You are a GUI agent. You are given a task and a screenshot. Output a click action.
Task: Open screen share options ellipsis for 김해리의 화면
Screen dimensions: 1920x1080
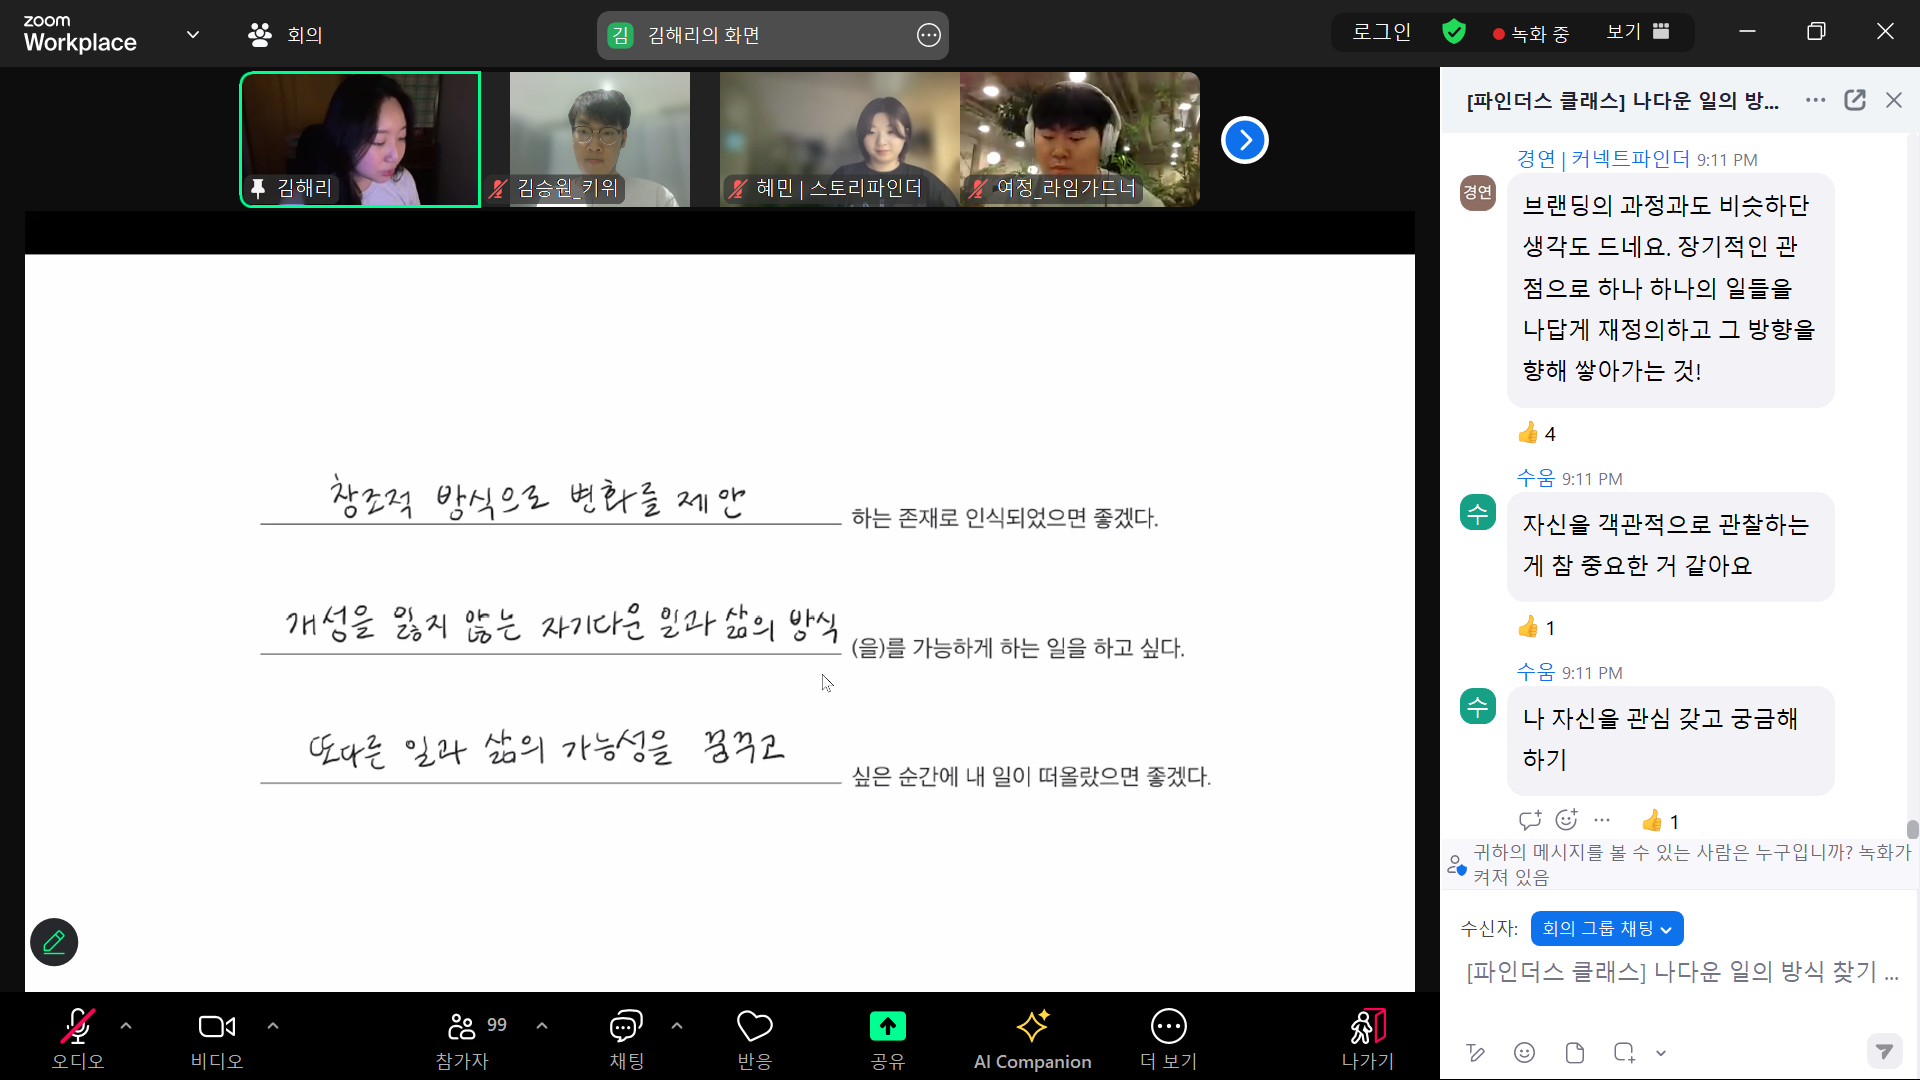click(929, 36)
